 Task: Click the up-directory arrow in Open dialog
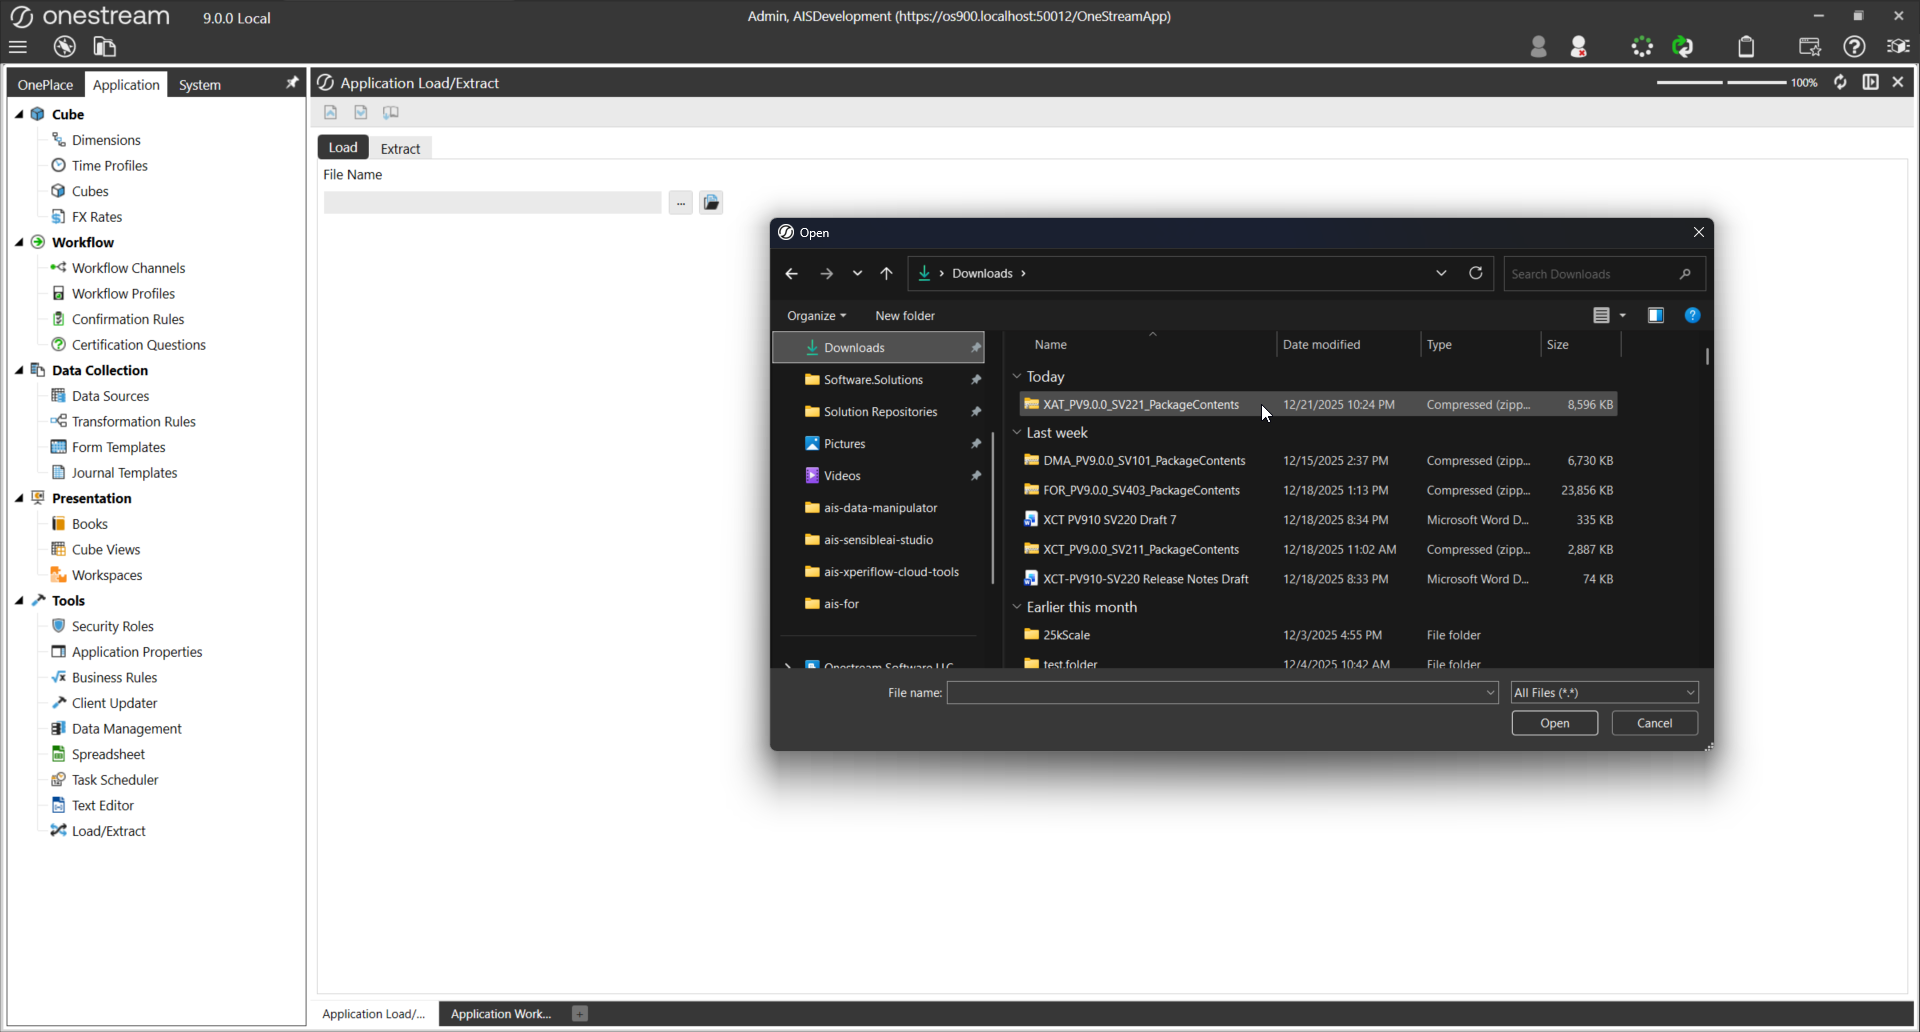886,273
